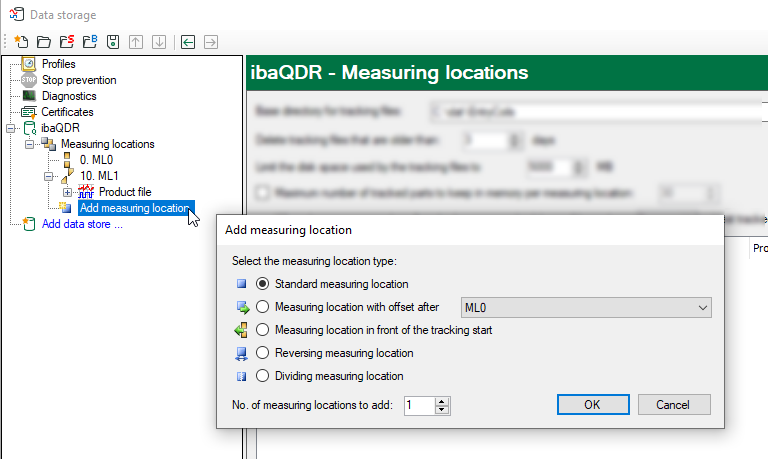Click the Certificates icon
The width and height of the screenshot is (768, 459).
pyautogui.click(x=28, y=112)
